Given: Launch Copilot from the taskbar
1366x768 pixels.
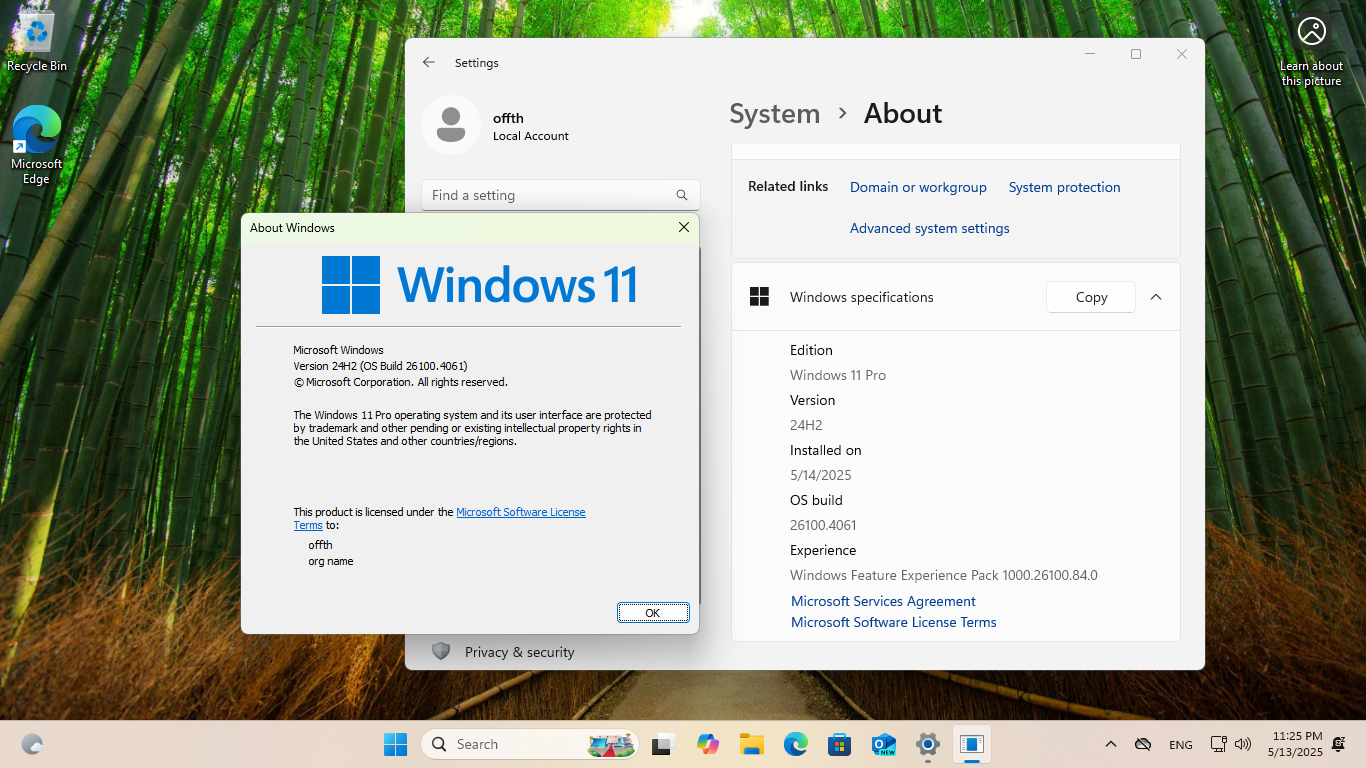Looking at the screenshot, I should click(708, 744).
